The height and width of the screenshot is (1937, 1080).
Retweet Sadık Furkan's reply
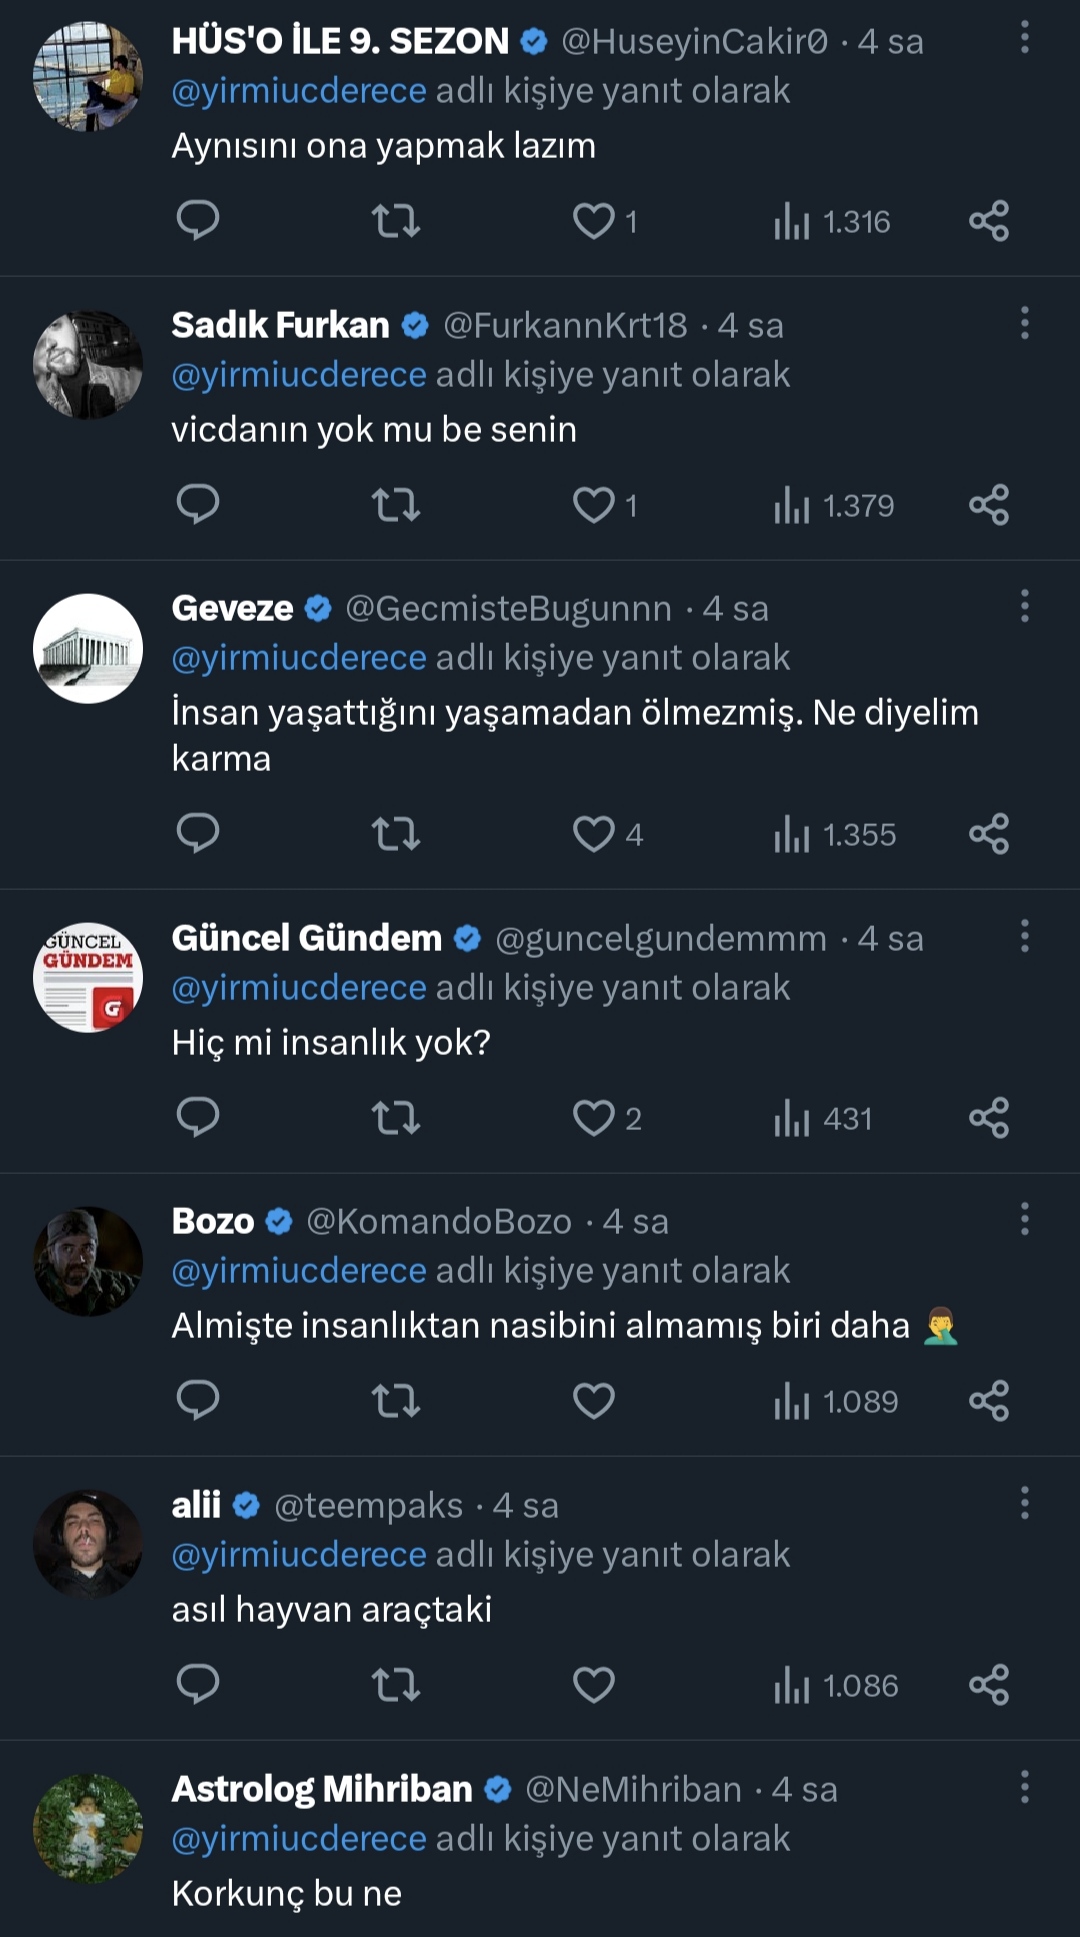395,504
